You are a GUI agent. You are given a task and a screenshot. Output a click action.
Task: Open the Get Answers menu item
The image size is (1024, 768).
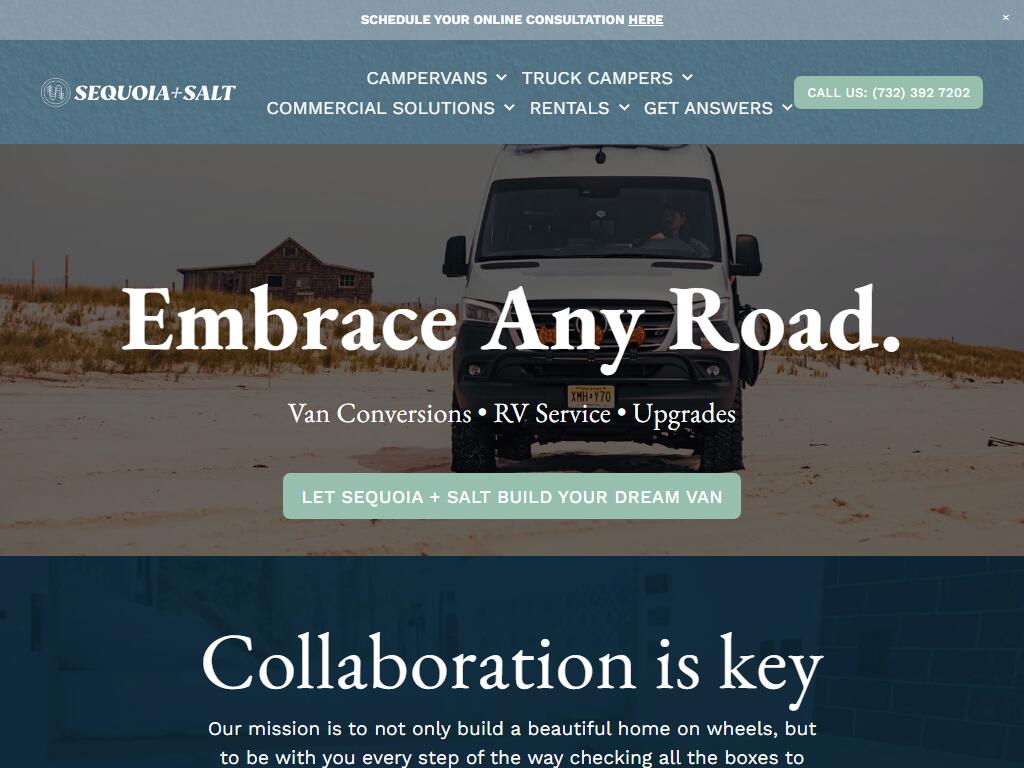click(708, 108)
